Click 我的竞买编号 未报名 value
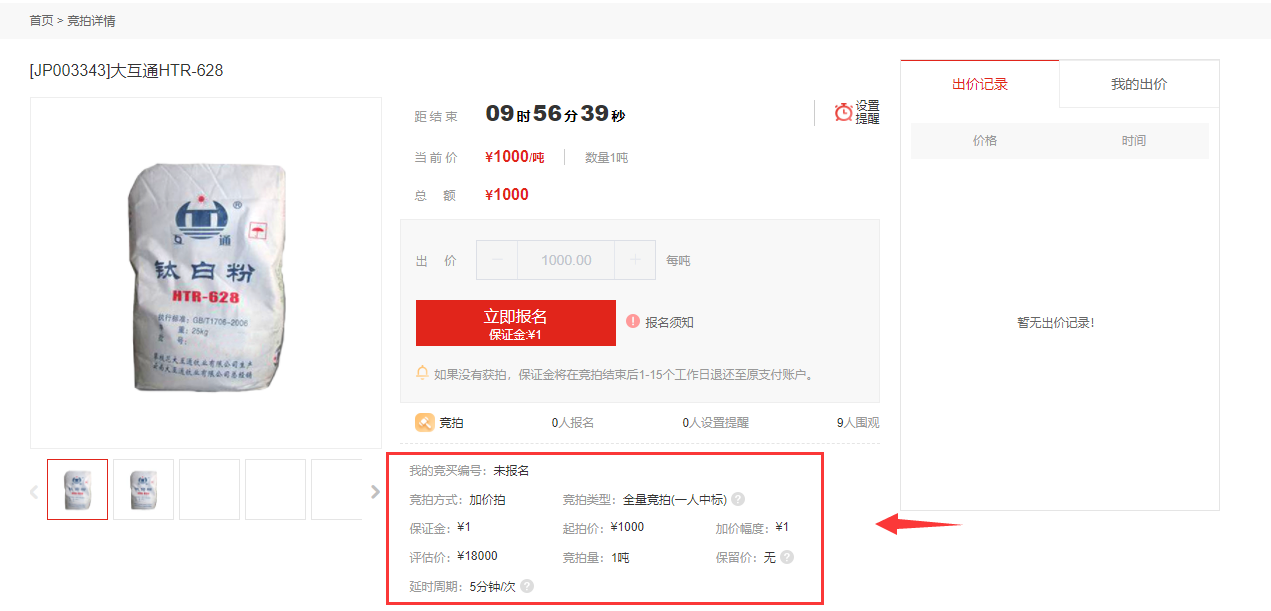 click(511, 470)
